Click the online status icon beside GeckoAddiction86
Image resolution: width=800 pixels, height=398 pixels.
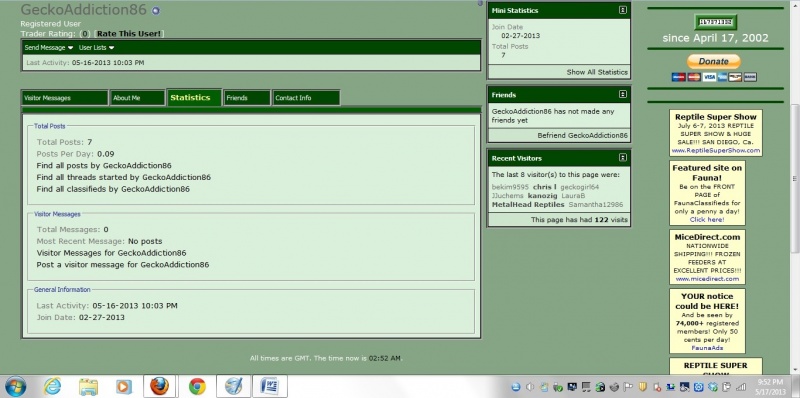[156, 10]
